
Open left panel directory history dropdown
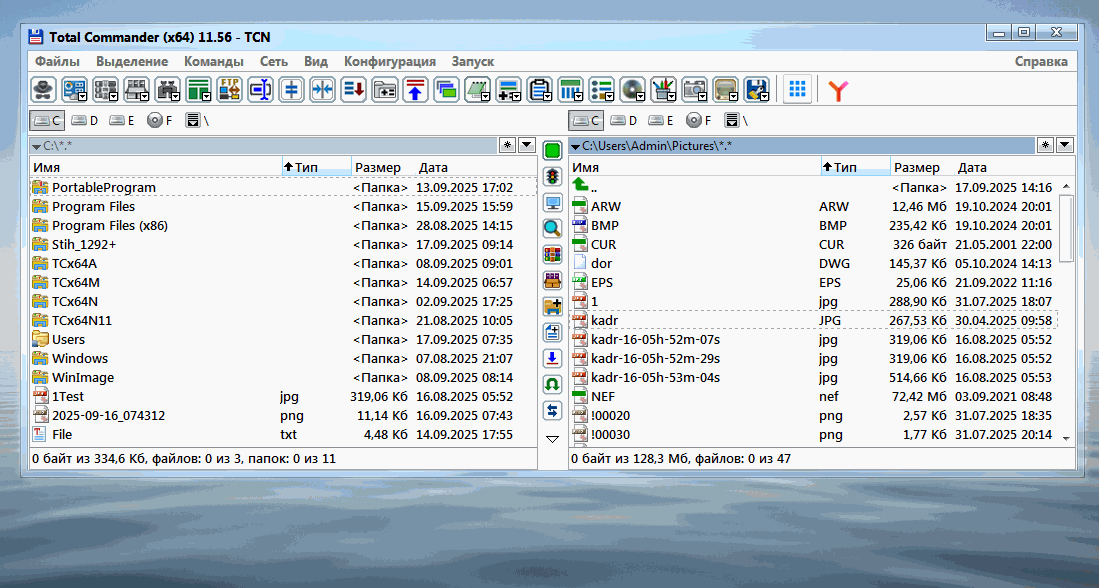527,146
